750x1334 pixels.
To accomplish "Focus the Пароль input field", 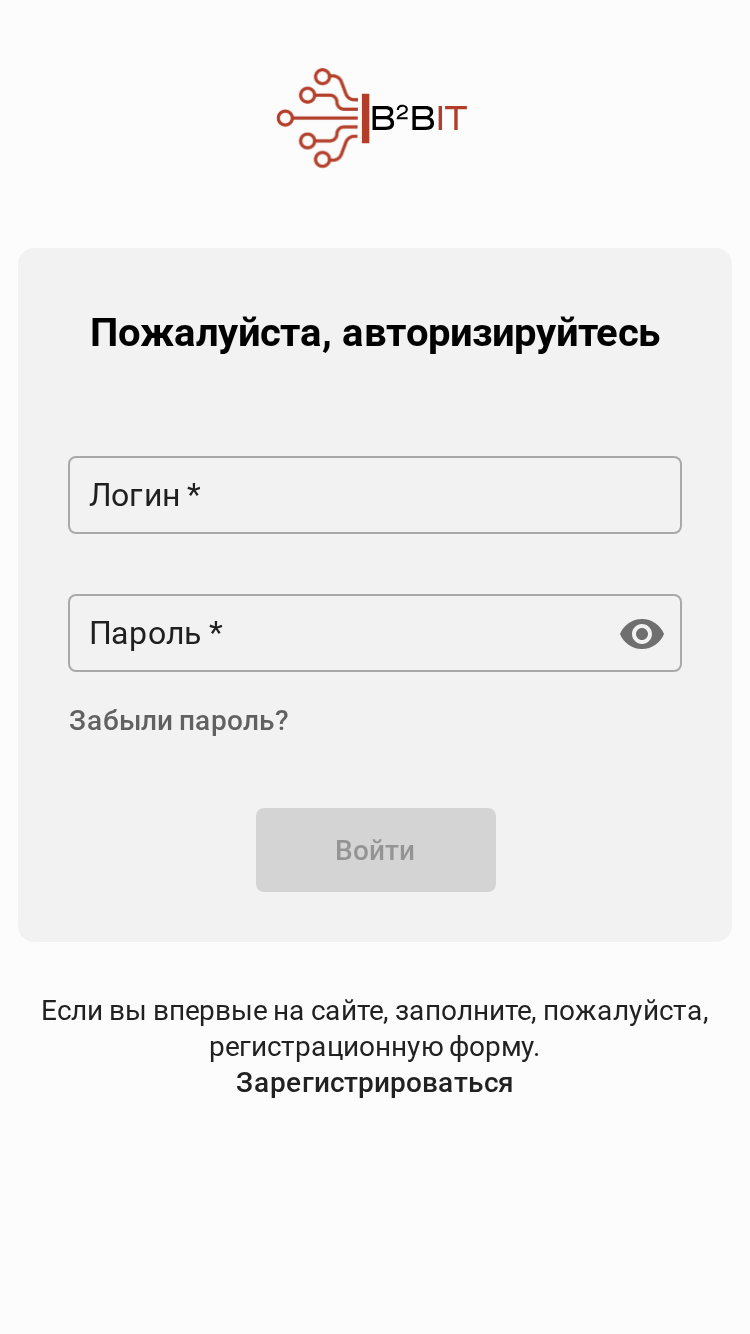I will pos(375,633).
